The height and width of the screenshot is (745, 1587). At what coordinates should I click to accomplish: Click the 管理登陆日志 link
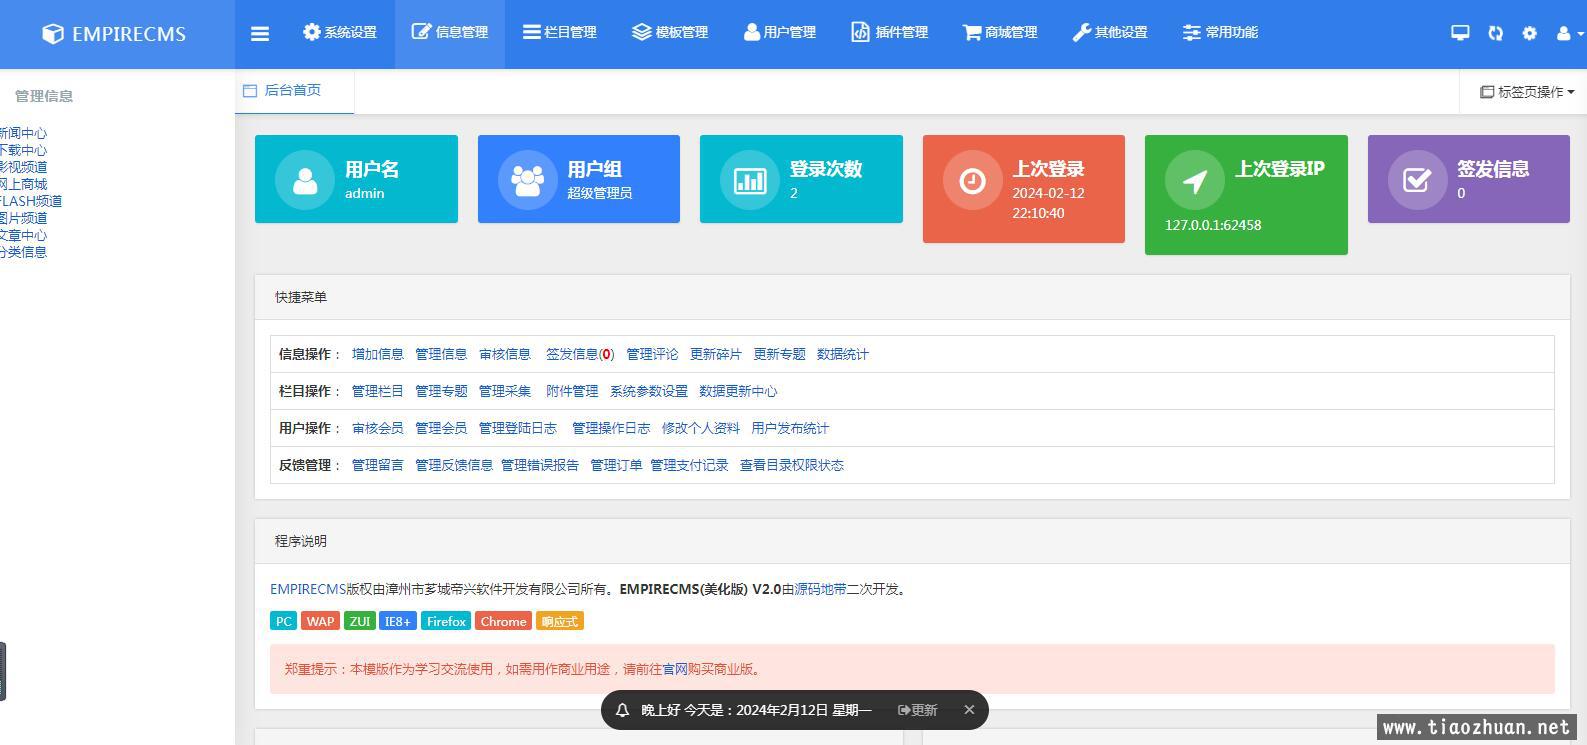[518, 428]
